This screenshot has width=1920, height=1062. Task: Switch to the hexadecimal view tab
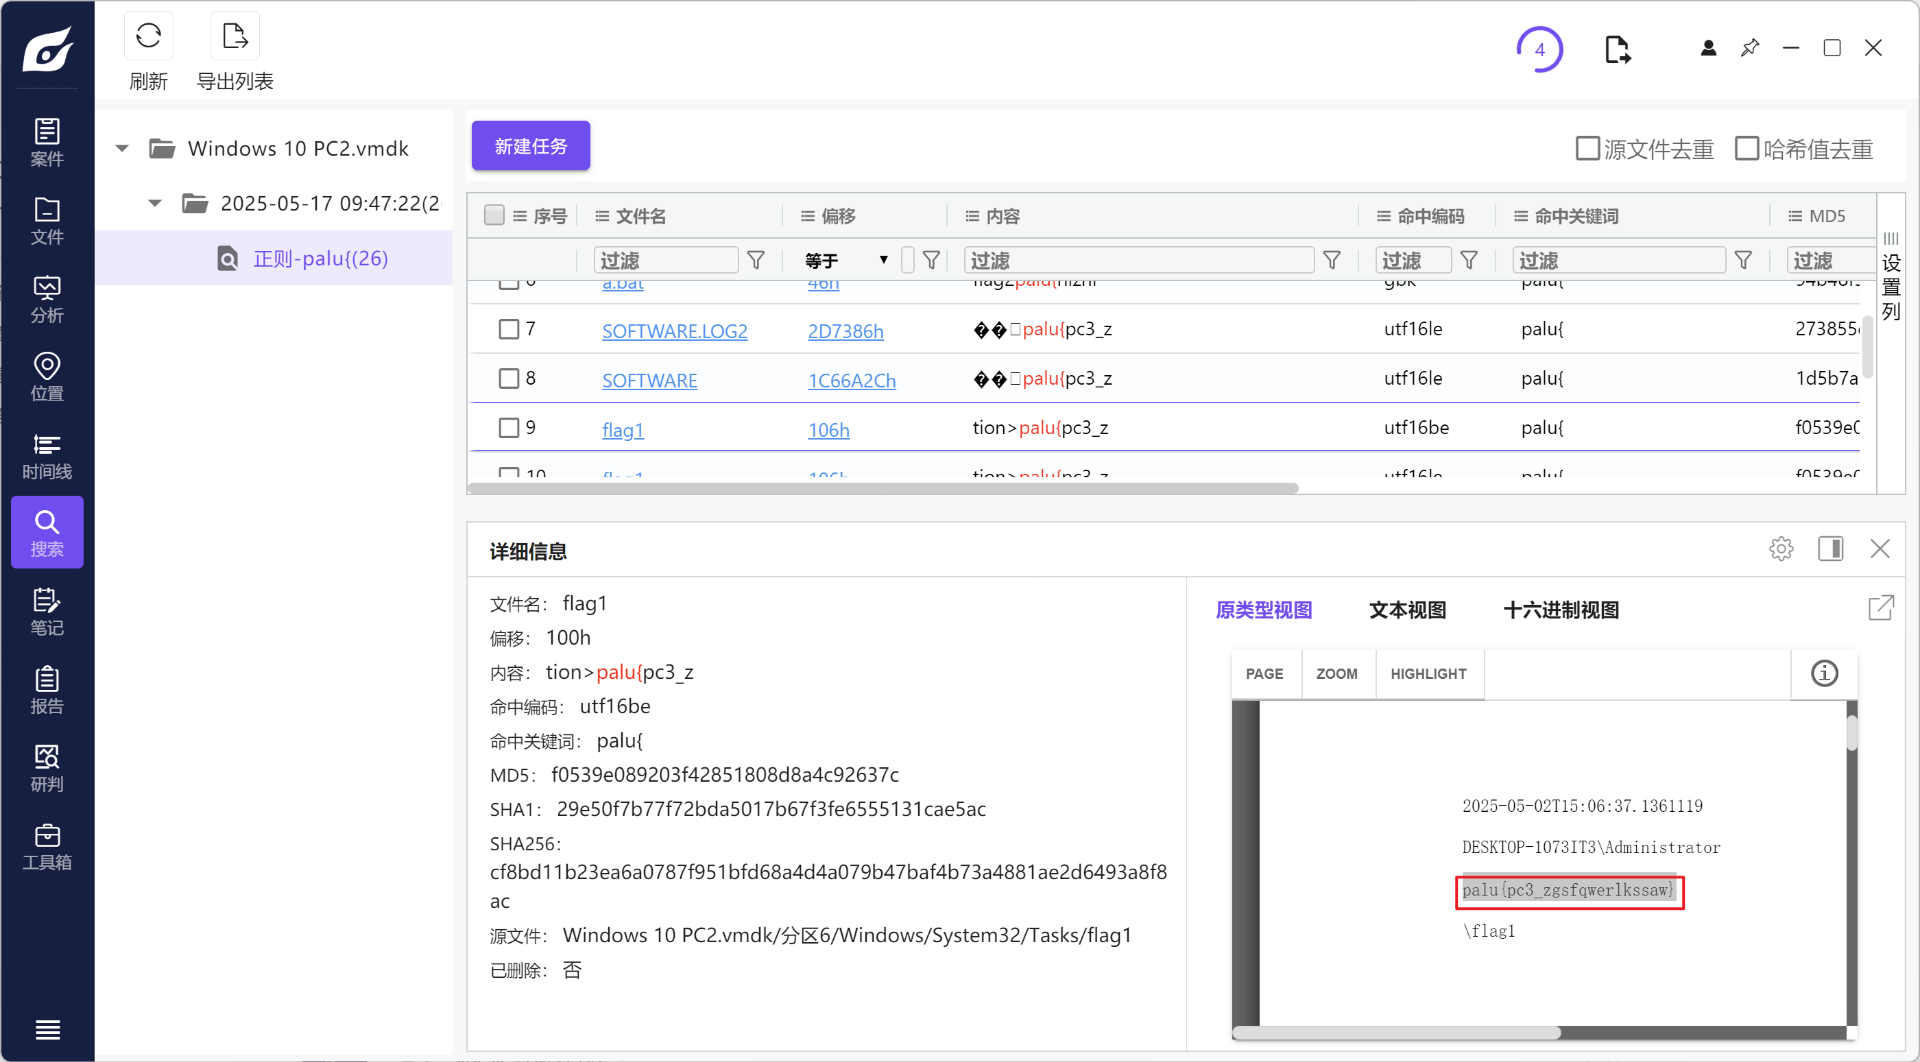click(1561, 610)
